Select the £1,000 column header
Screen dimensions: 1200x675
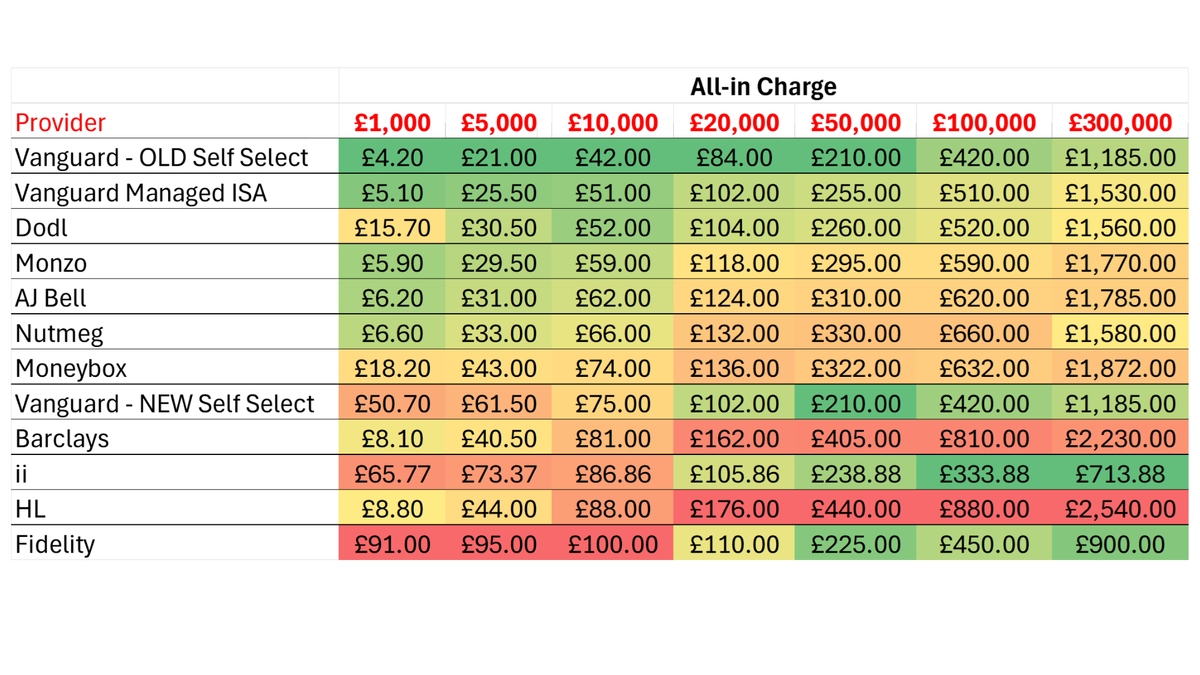(x=393, y=122)
